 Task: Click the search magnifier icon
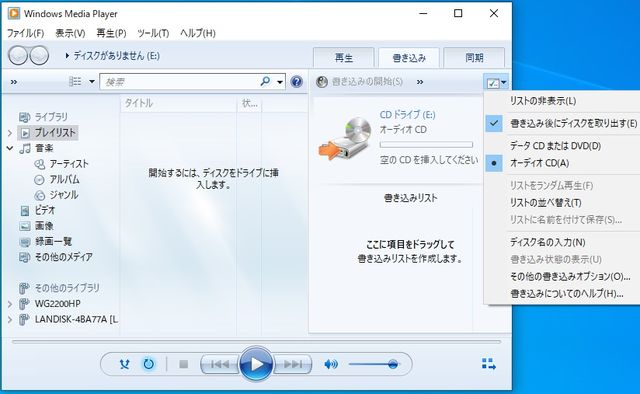click(265, 81)
